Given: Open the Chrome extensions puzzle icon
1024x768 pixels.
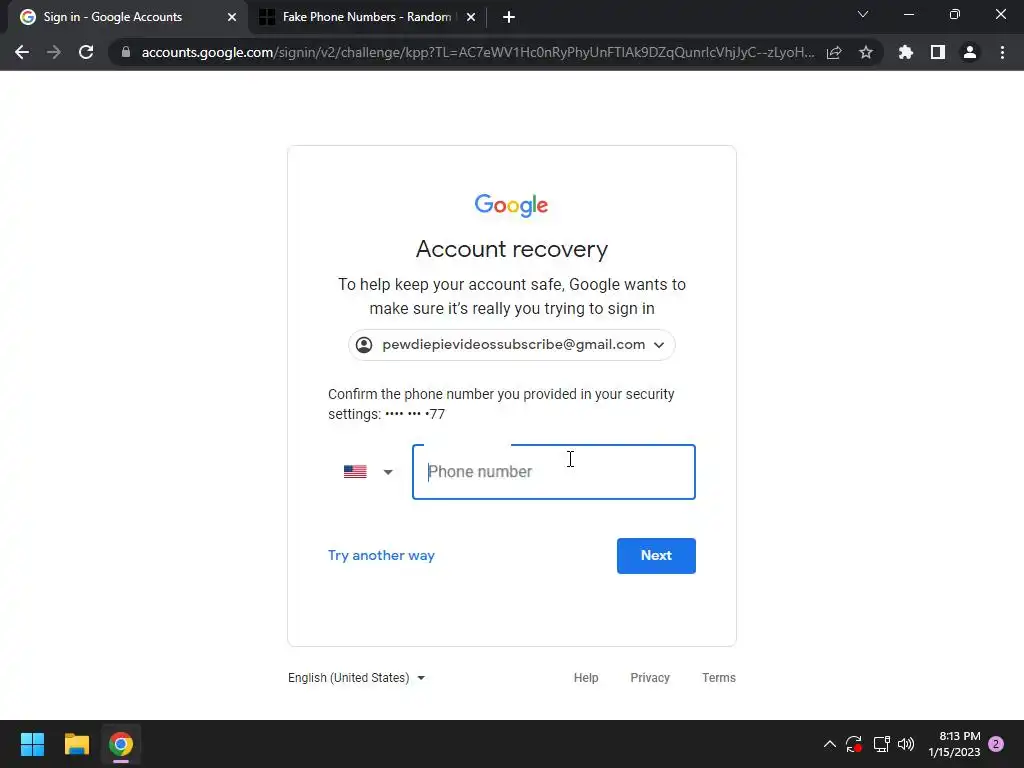Looking at the screenshot, I should click(x=906, y=52).
